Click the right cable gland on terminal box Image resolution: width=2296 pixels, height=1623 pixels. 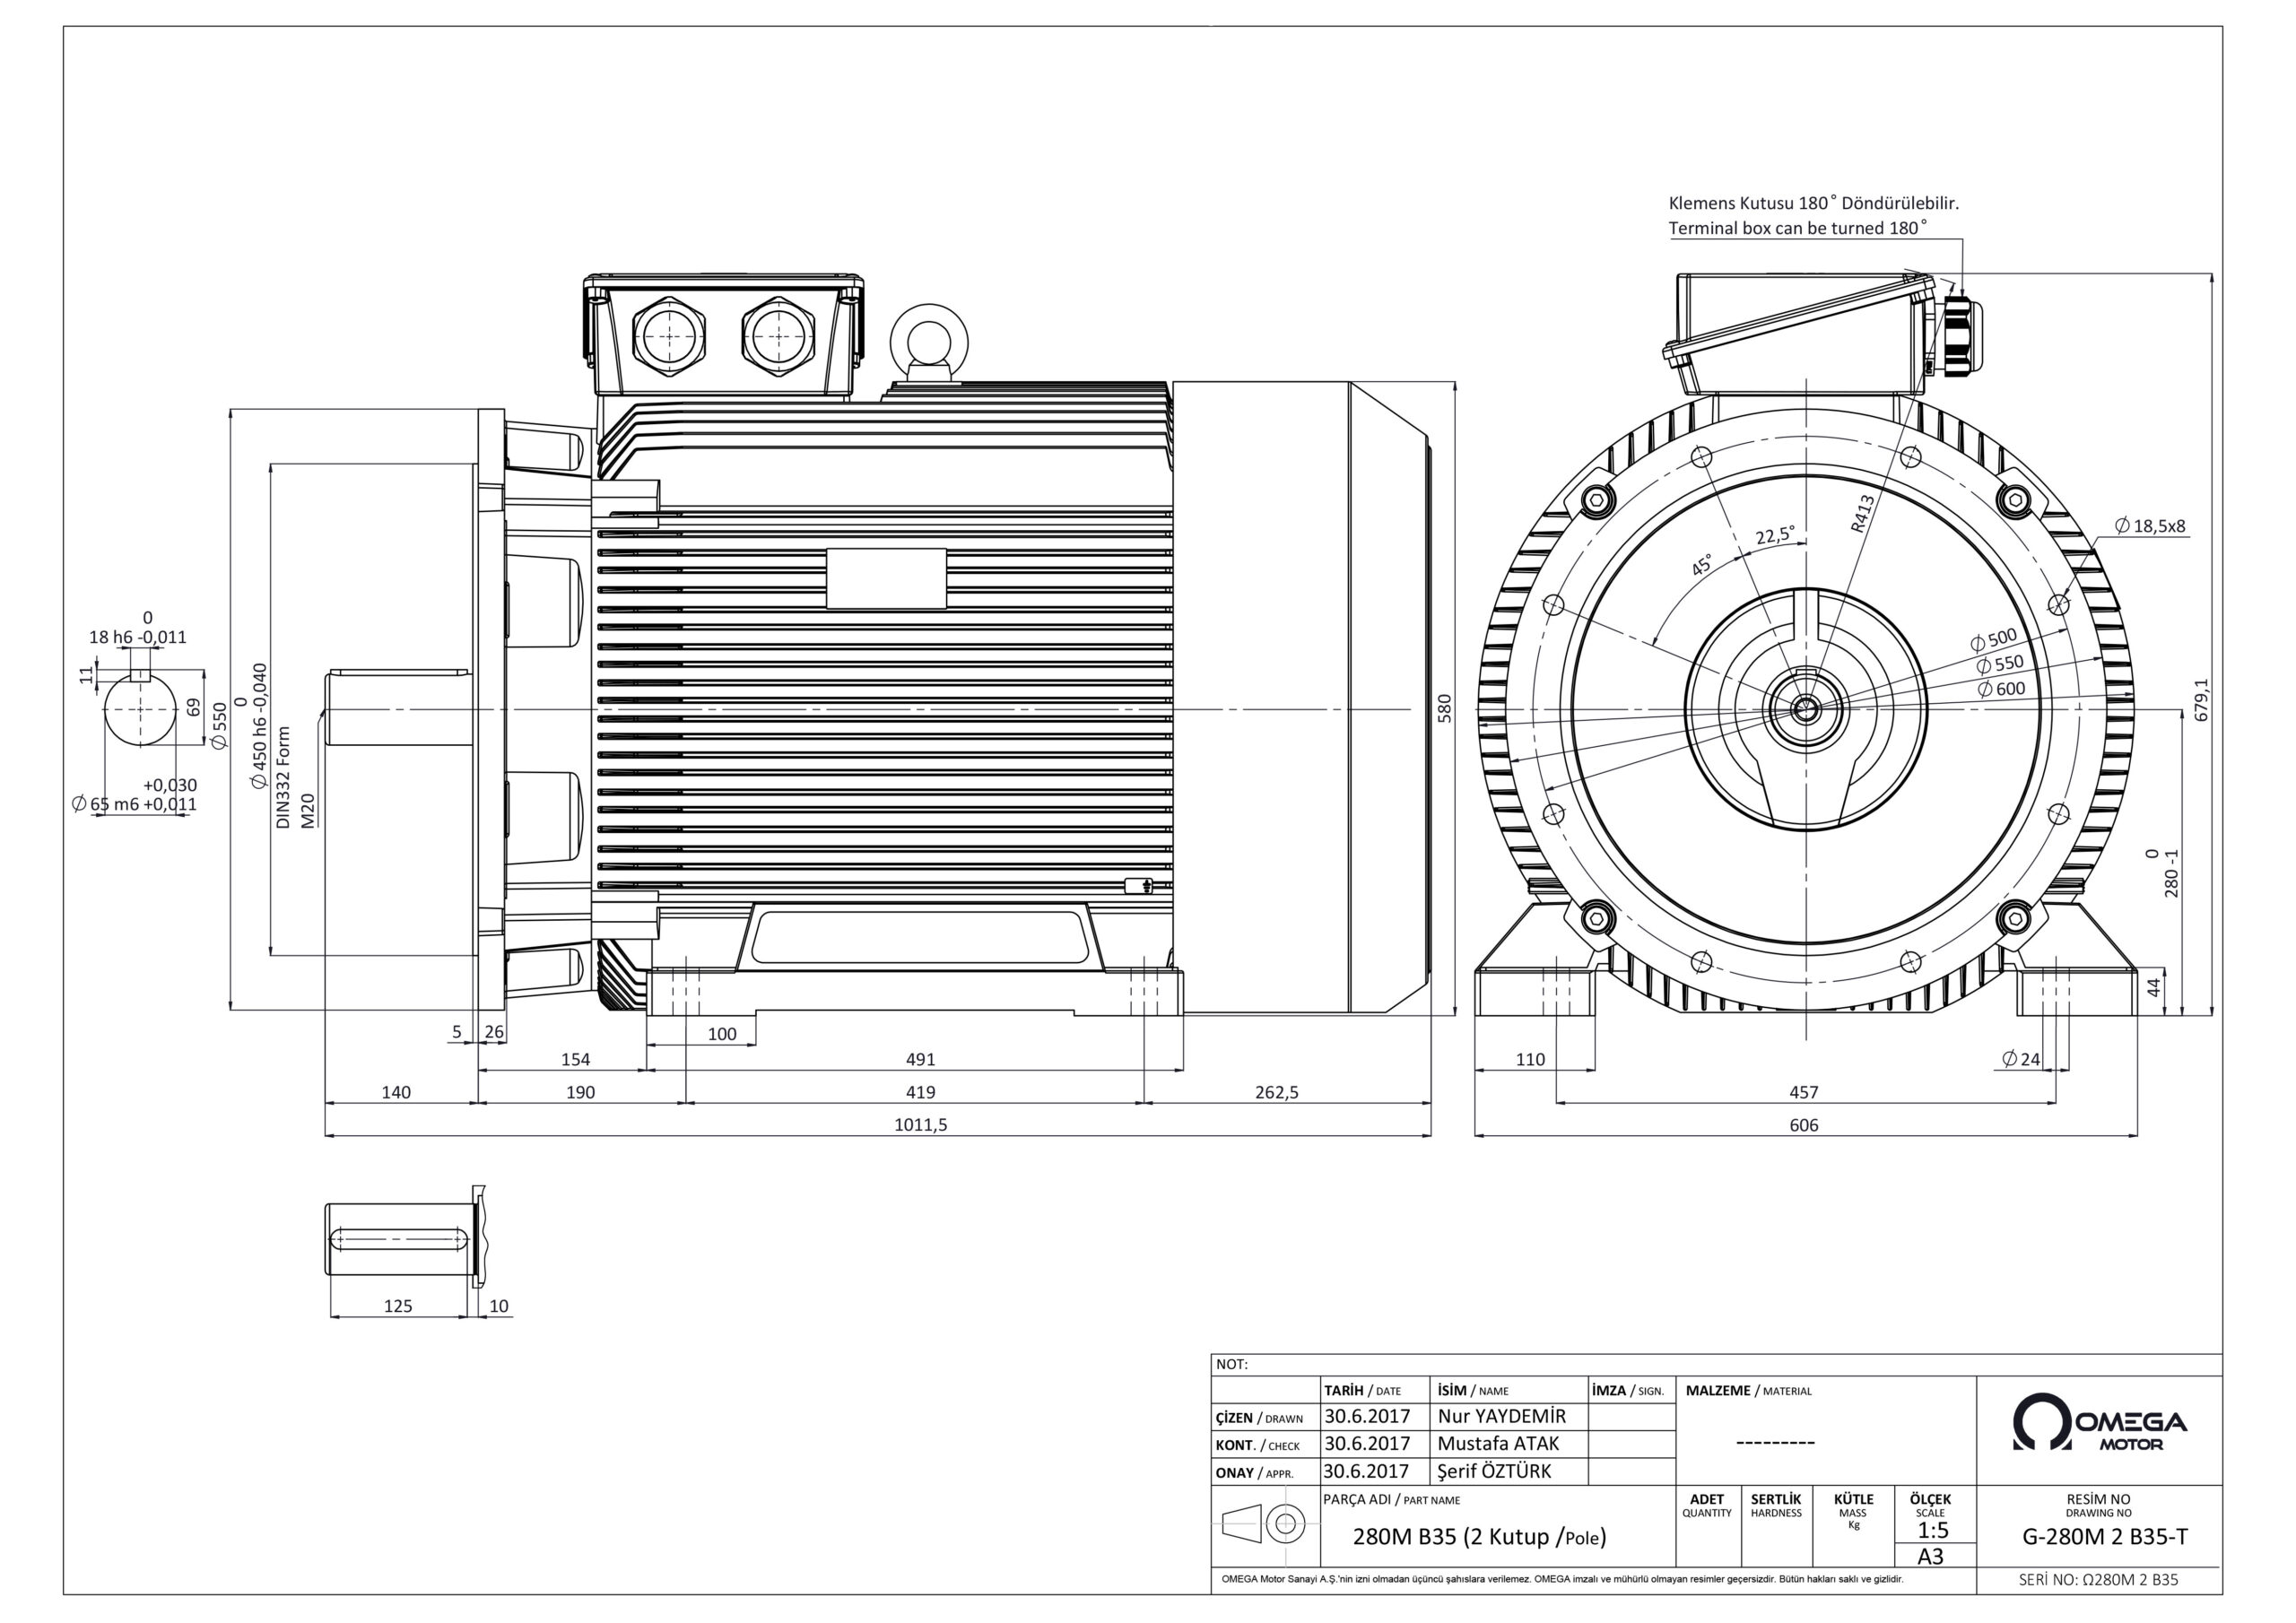click(x=778, y=338)
